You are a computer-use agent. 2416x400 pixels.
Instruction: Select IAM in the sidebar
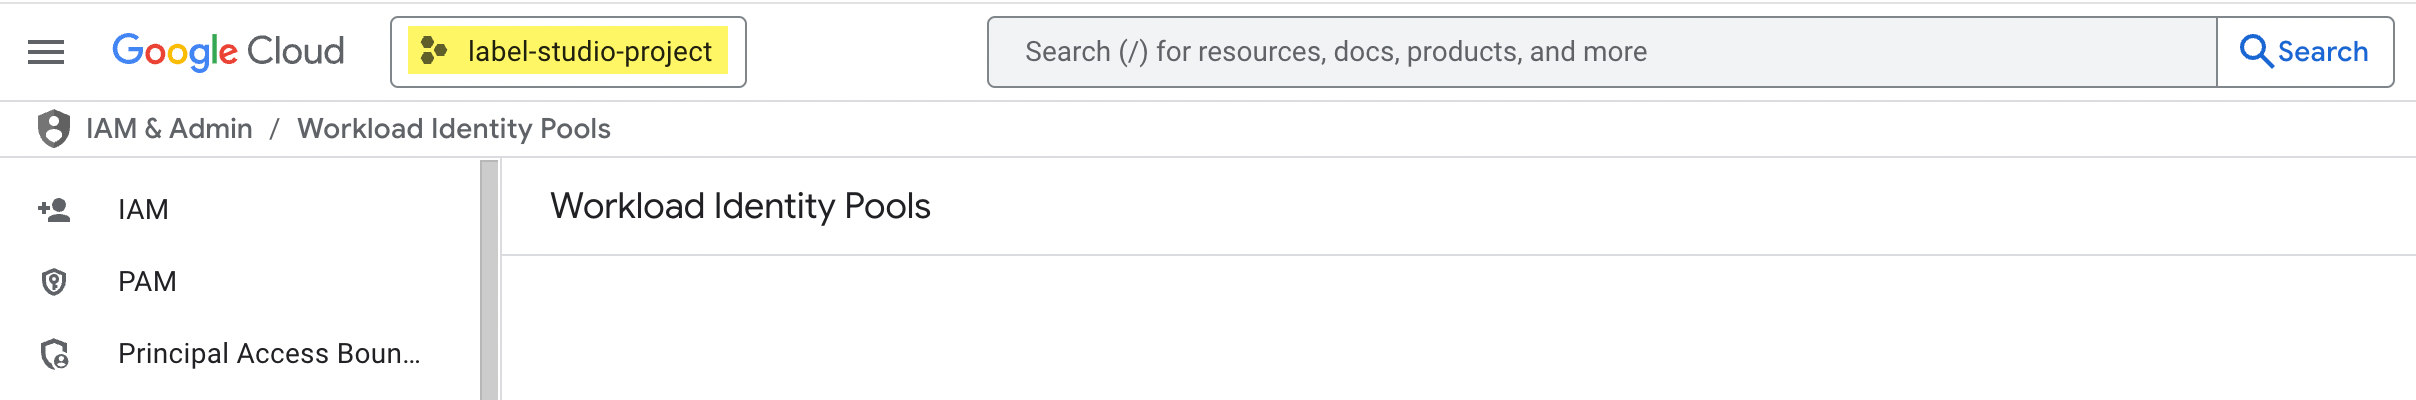[x=143, y=210]
